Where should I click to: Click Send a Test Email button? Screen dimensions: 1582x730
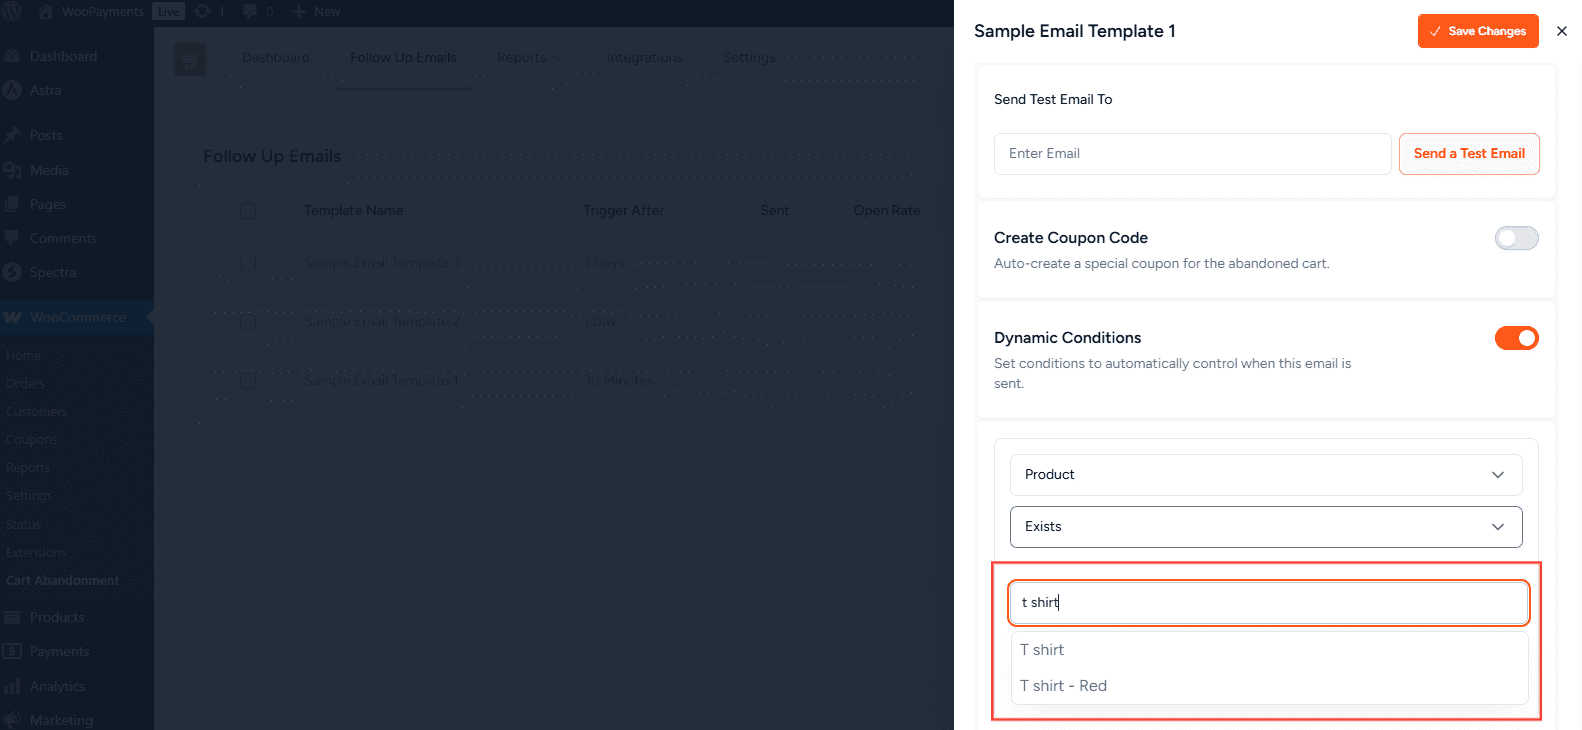click(1468, 154)
